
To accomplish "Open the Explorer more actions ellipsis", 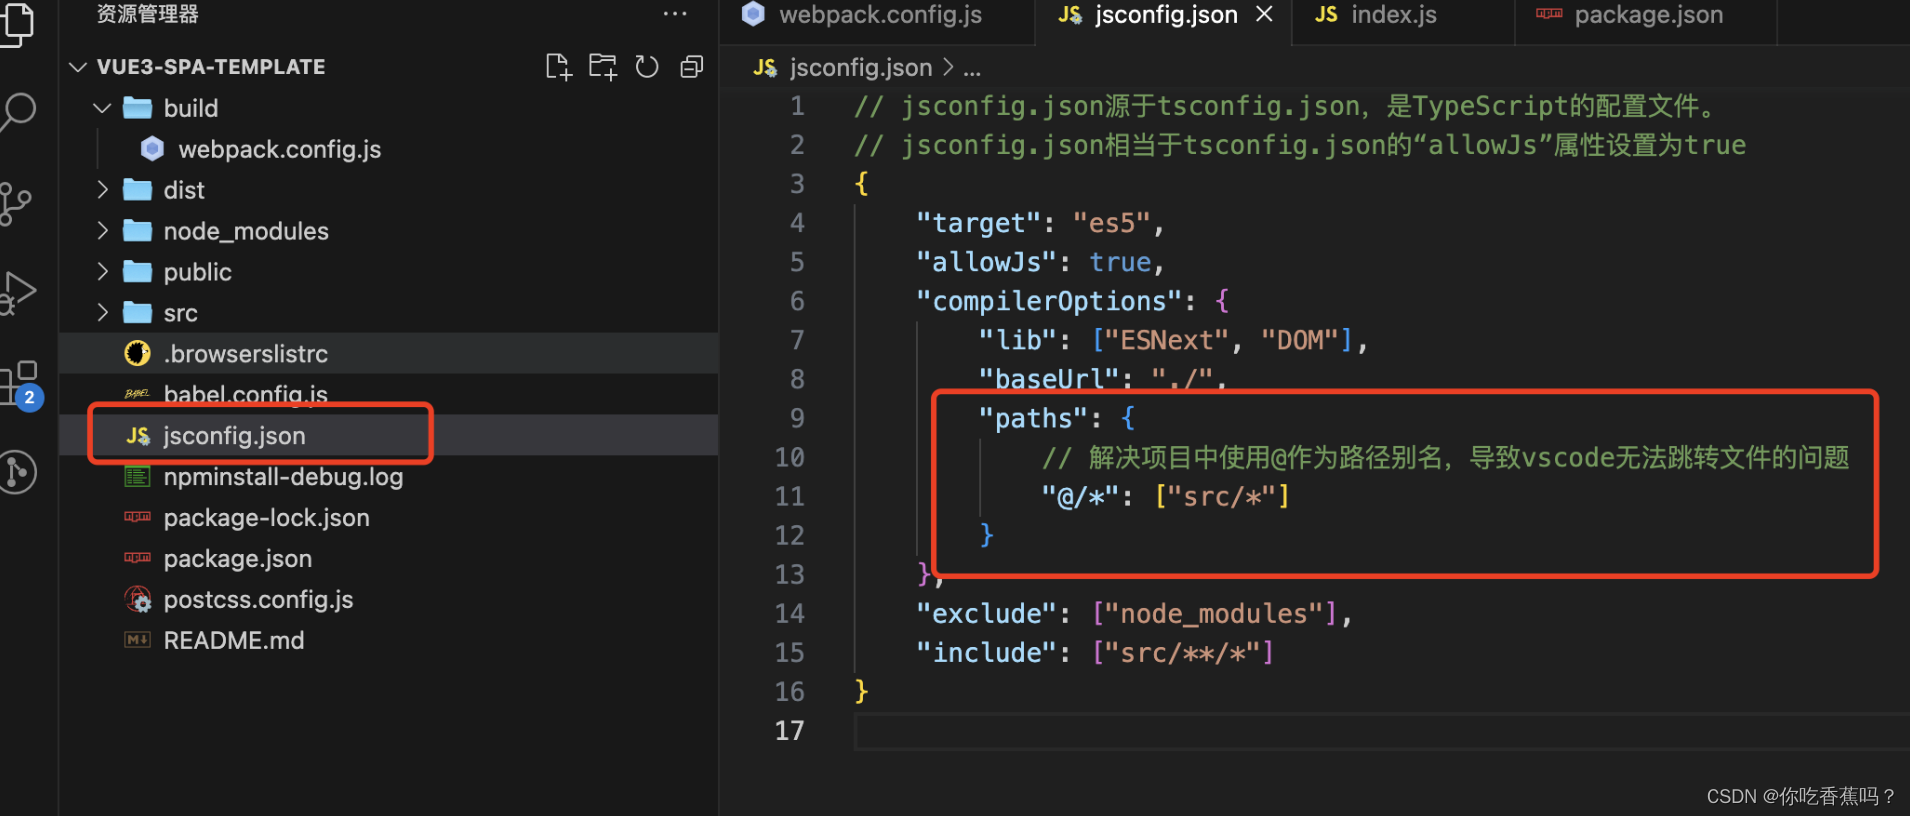I will 675,14.
